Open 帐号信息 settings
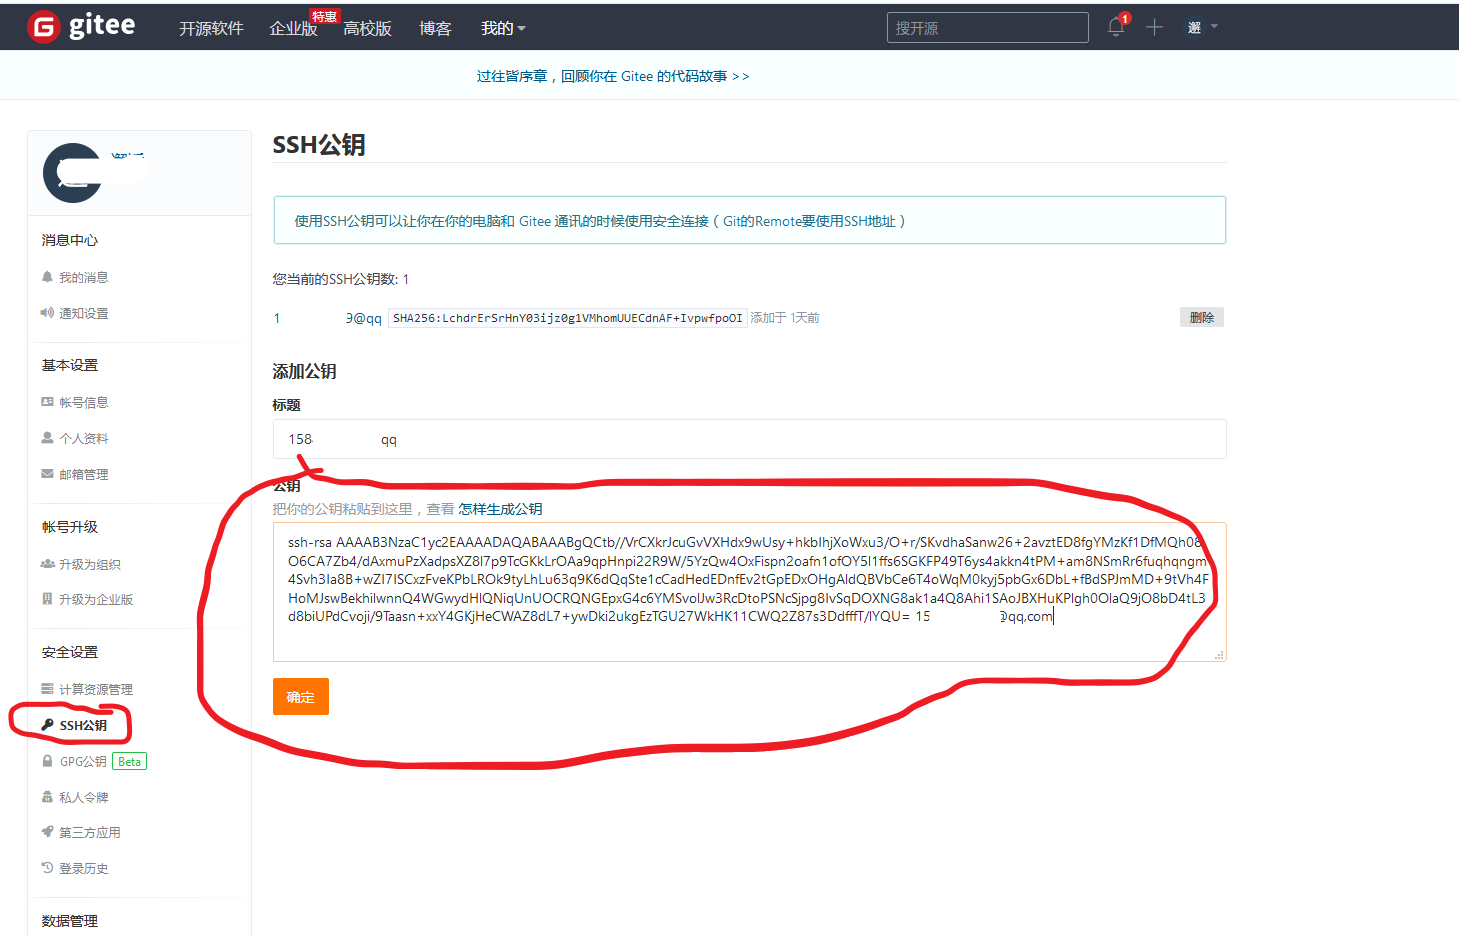 (83, 402)
